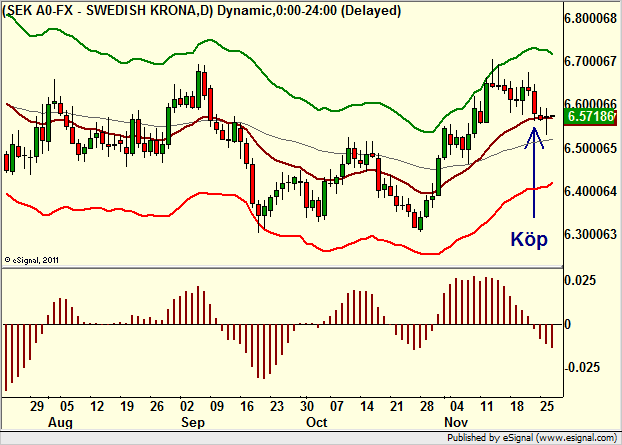Click the chart title SEK A0-FX Swedish Krona

coord(202,10)
